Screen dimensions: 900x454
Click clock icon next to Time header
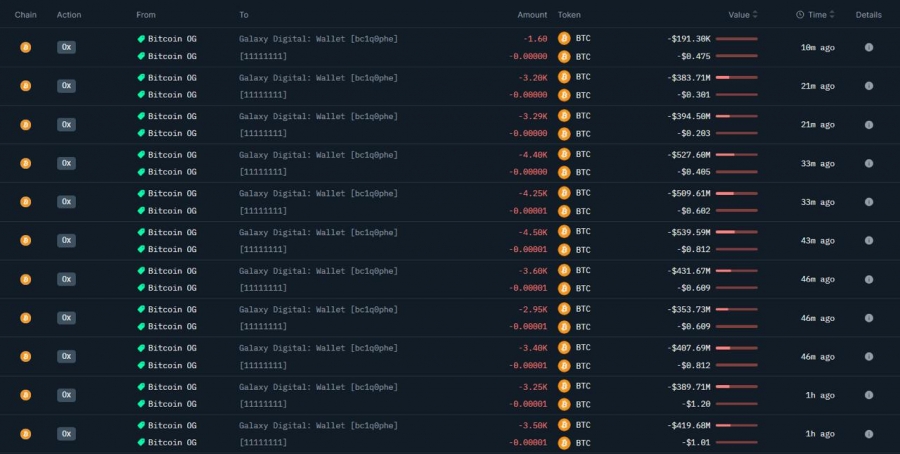tap(800, 15)
